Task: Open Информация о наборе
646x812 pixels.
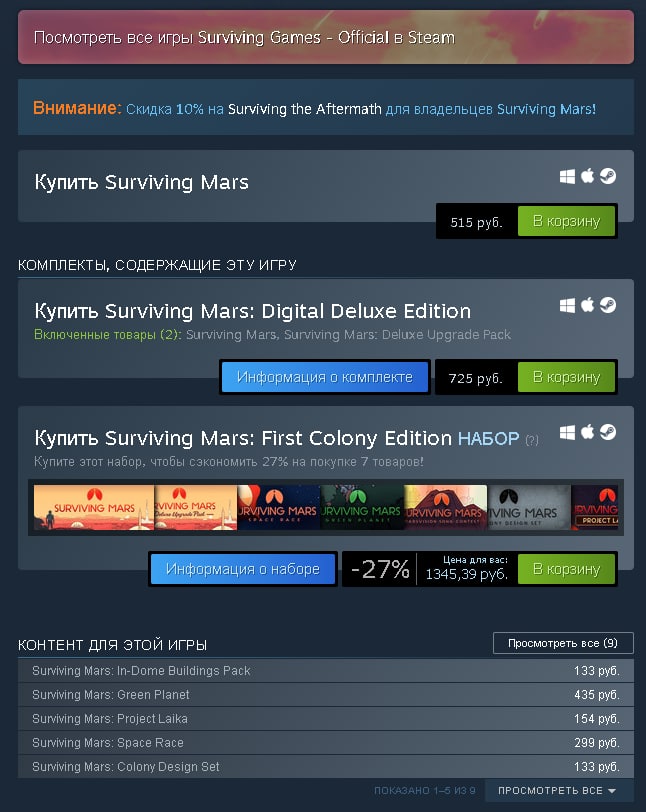Action: click(243, 569)
